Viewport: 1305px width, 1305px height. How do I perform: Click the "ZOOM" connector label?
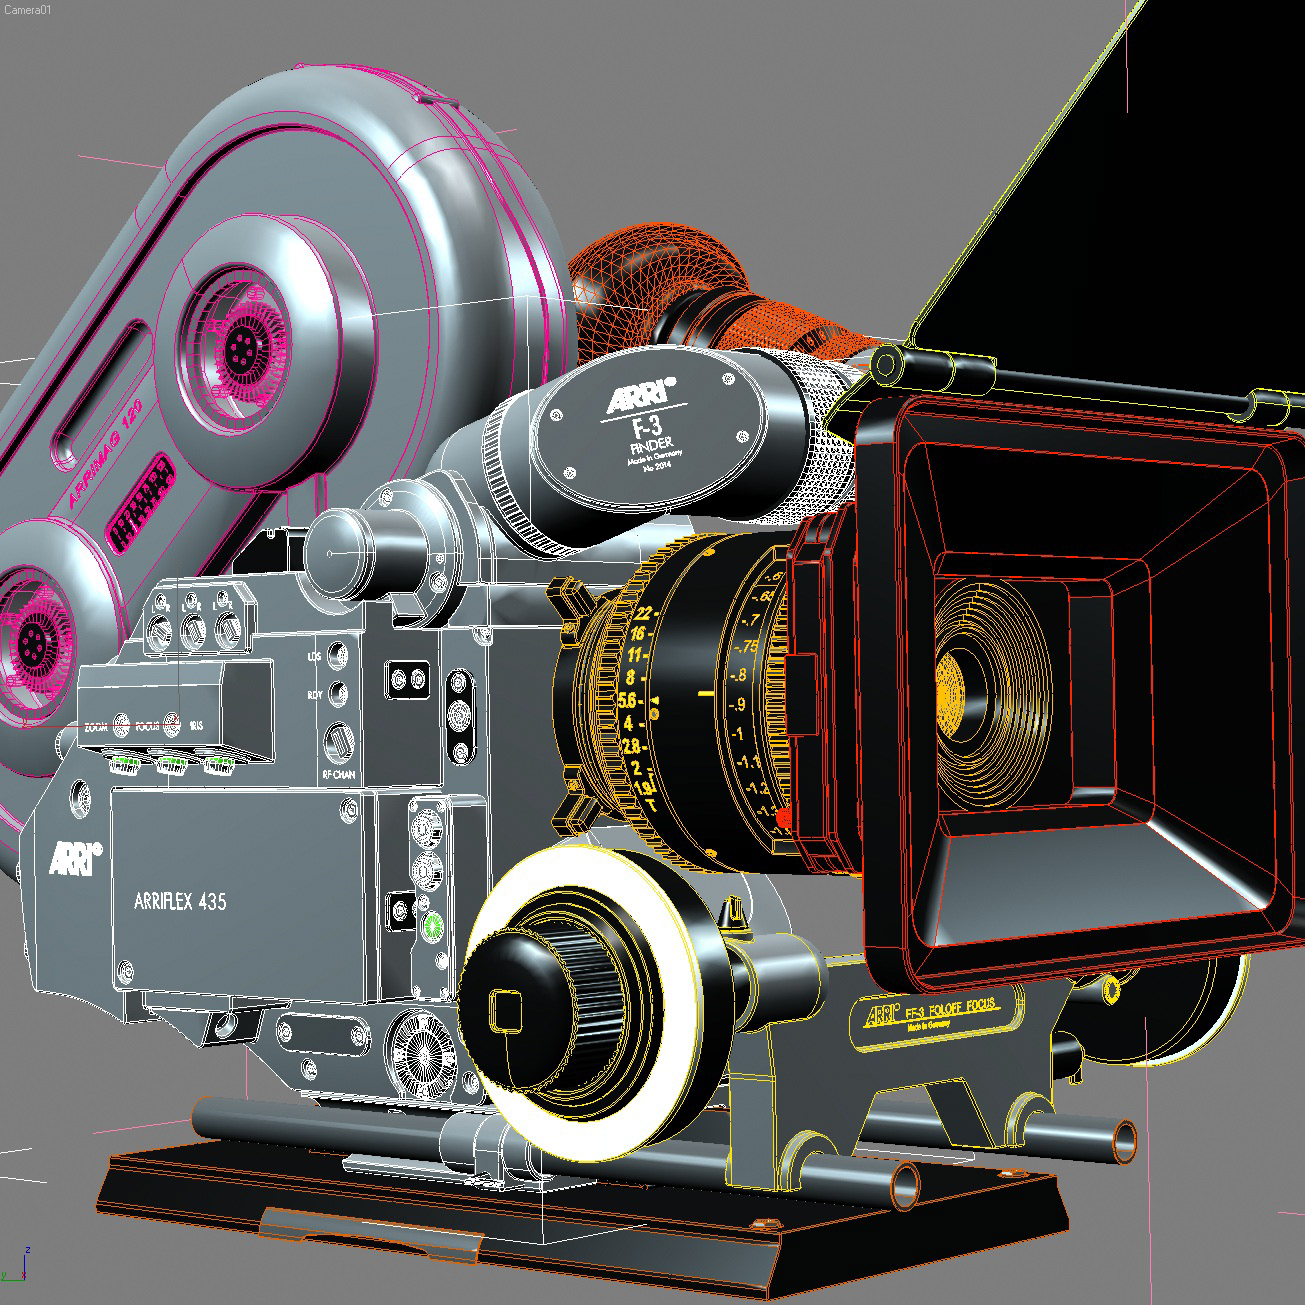(97, 727)
